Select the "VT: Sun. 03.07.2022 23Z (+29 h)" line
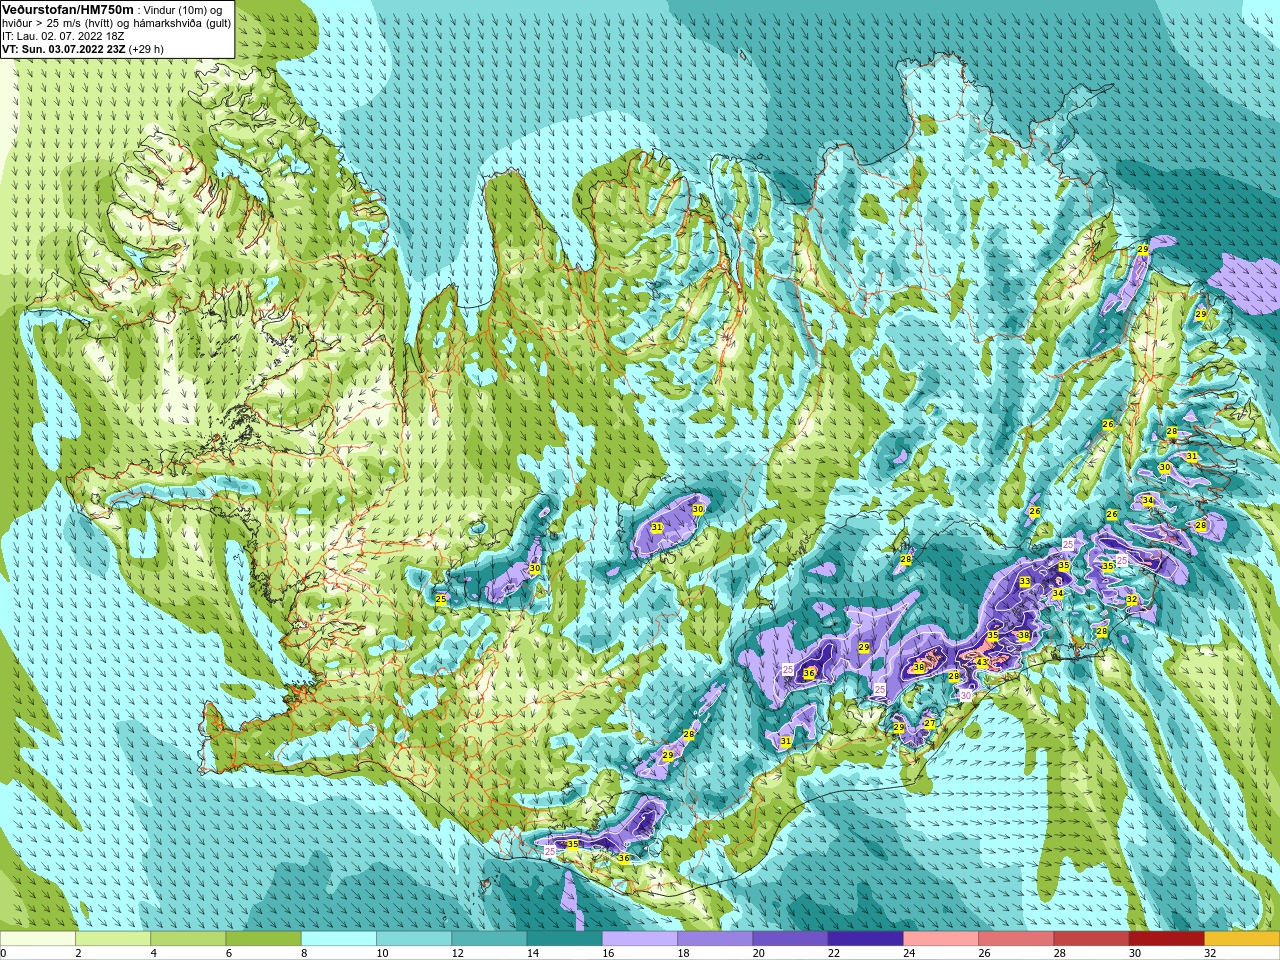 click(x=83, y=49)
